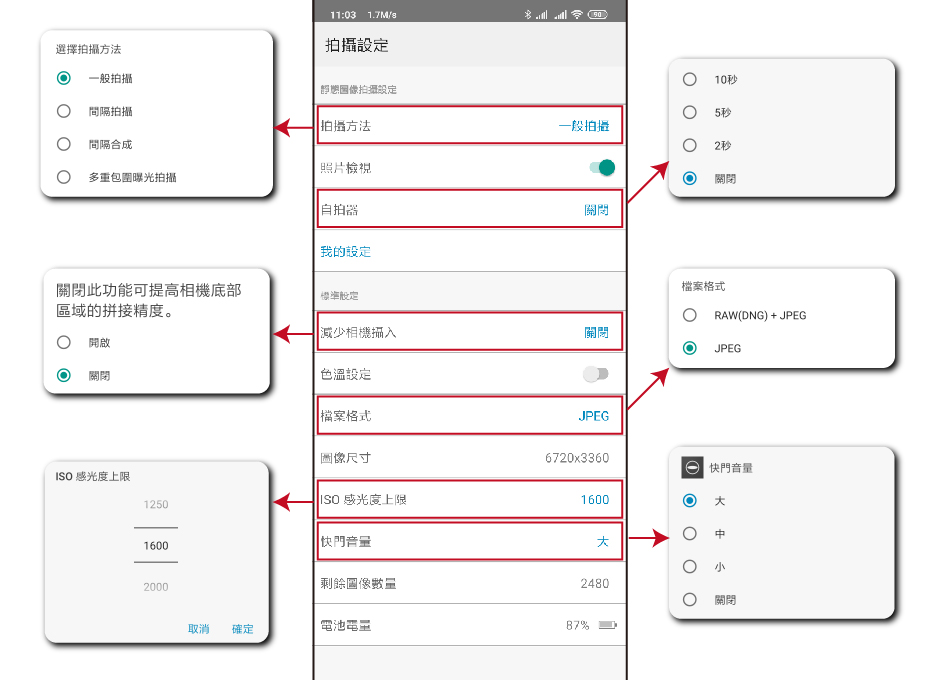This screenshot has height=680, width=940.
Task: Click the battery icon beside 87%
Action: [607, 625]
